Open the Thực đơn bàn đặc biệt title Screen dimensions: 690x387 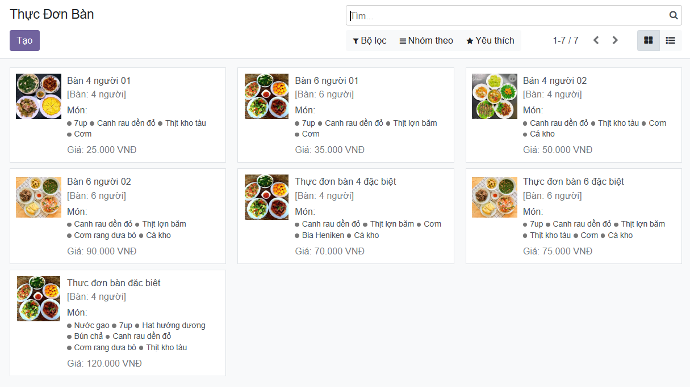click(x=114, y=283)
